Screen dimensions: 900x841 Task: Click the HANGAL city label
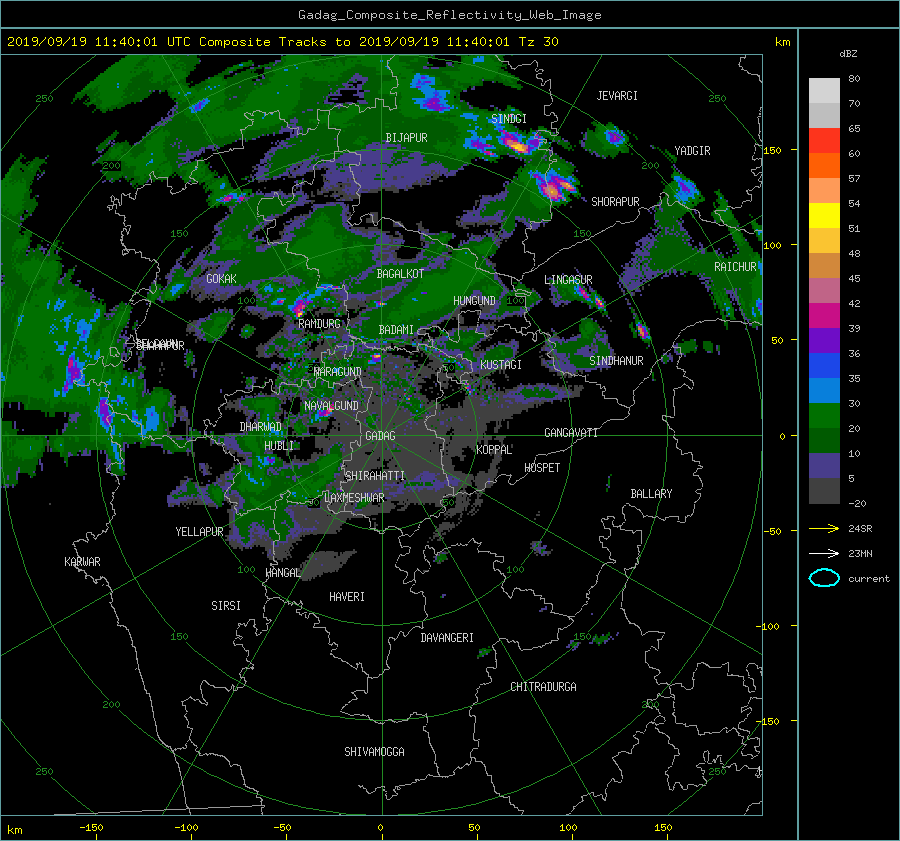click(x=283, y=573)
